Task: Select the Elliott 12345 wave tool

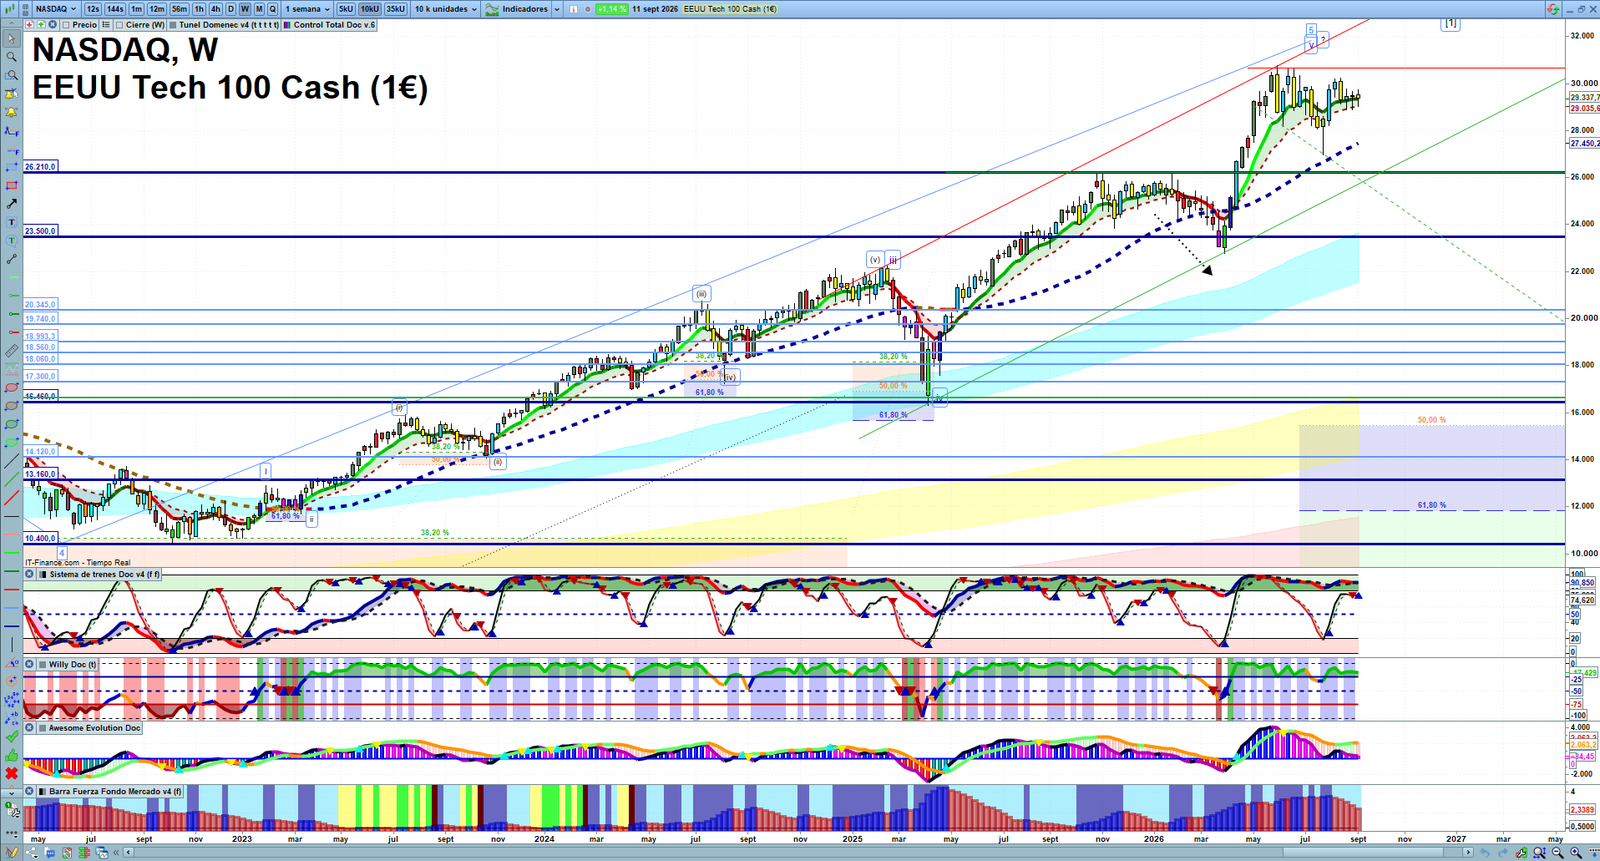Action: tap(11, 700)
